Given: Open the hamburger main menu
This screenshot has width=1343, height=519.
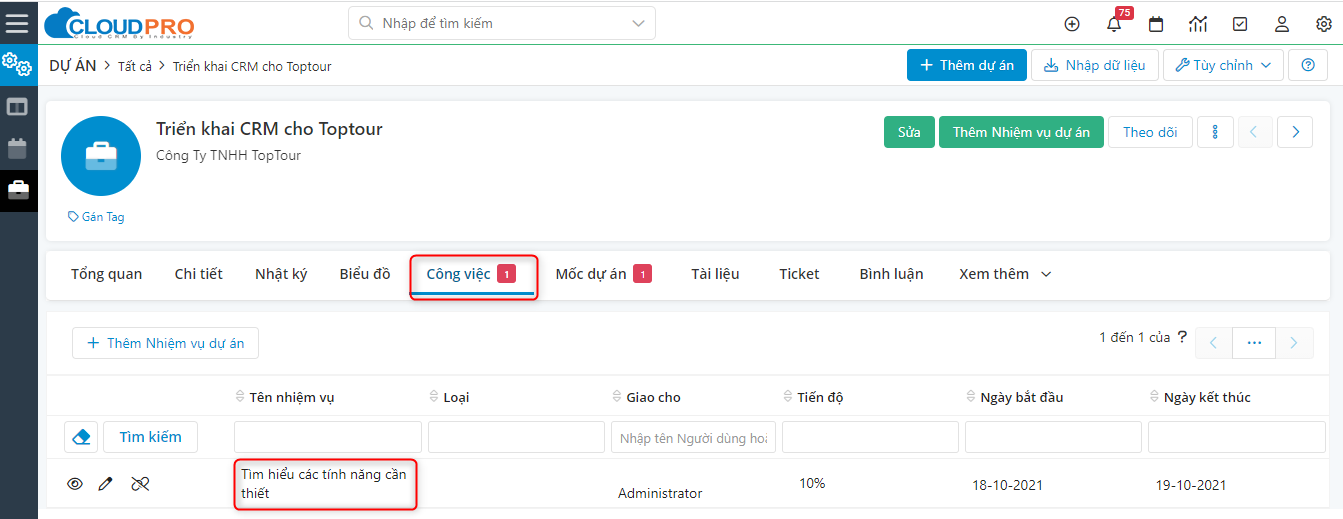Looking at the screenshot, I should (17, 23).
